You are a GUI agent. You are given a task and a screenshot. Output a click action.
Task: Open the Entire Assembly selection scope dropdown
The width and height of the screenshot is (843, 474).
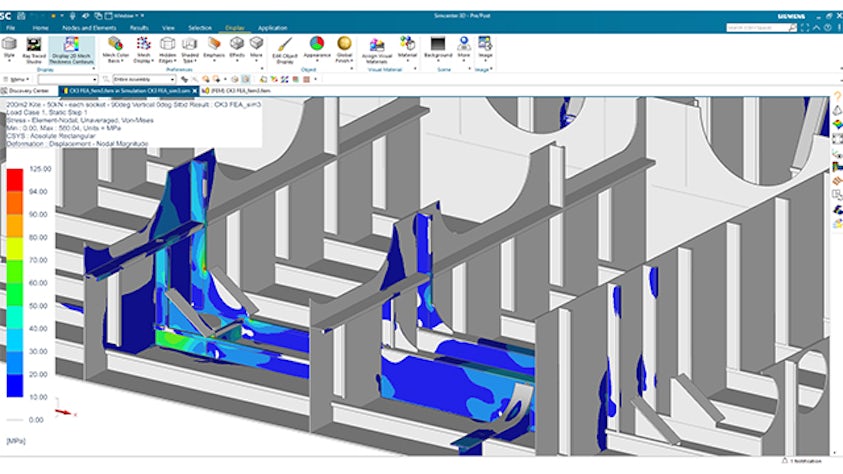(143, 78)
